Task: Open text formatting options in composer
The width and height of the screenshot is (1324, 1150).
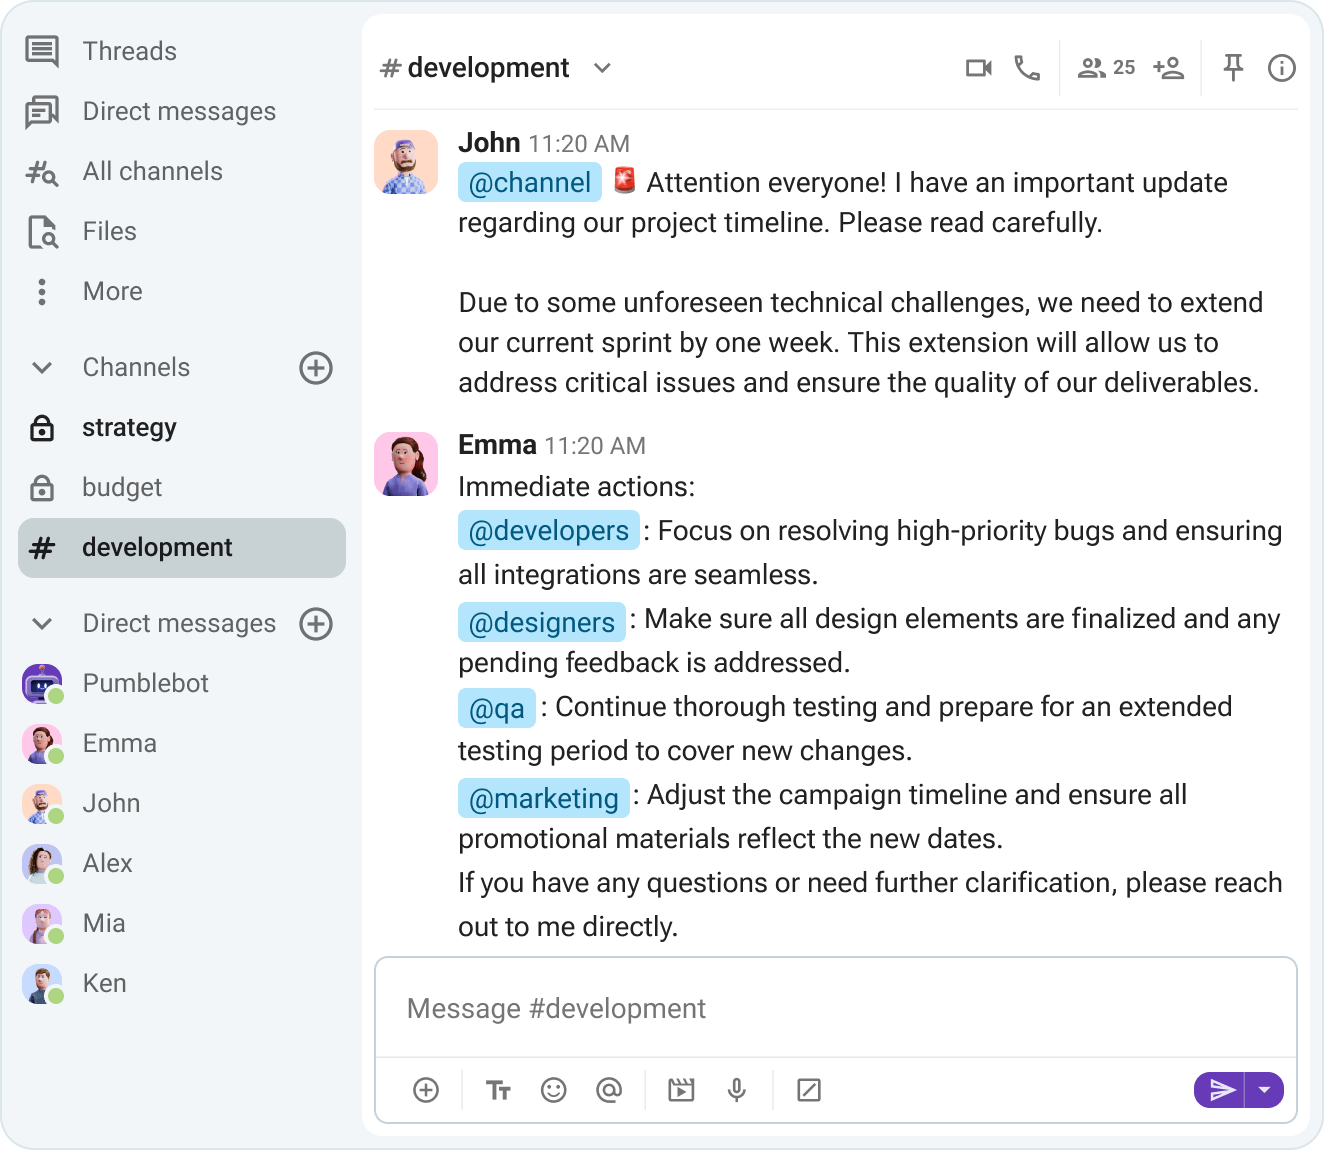Action: coord(498,1090)
